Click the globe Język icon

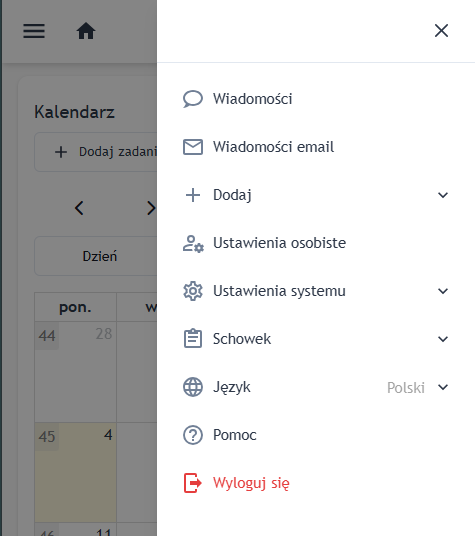click(x=193, y=387)
